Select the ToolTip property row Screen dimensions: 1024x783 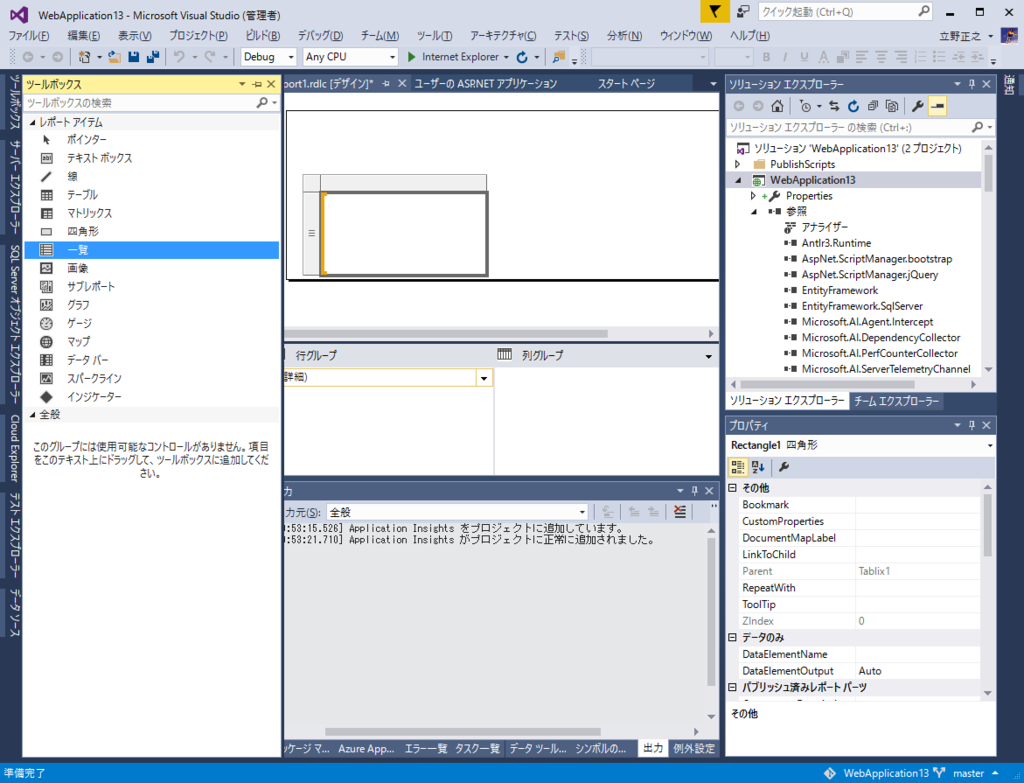pyautogui.click(x=861, y=605)
